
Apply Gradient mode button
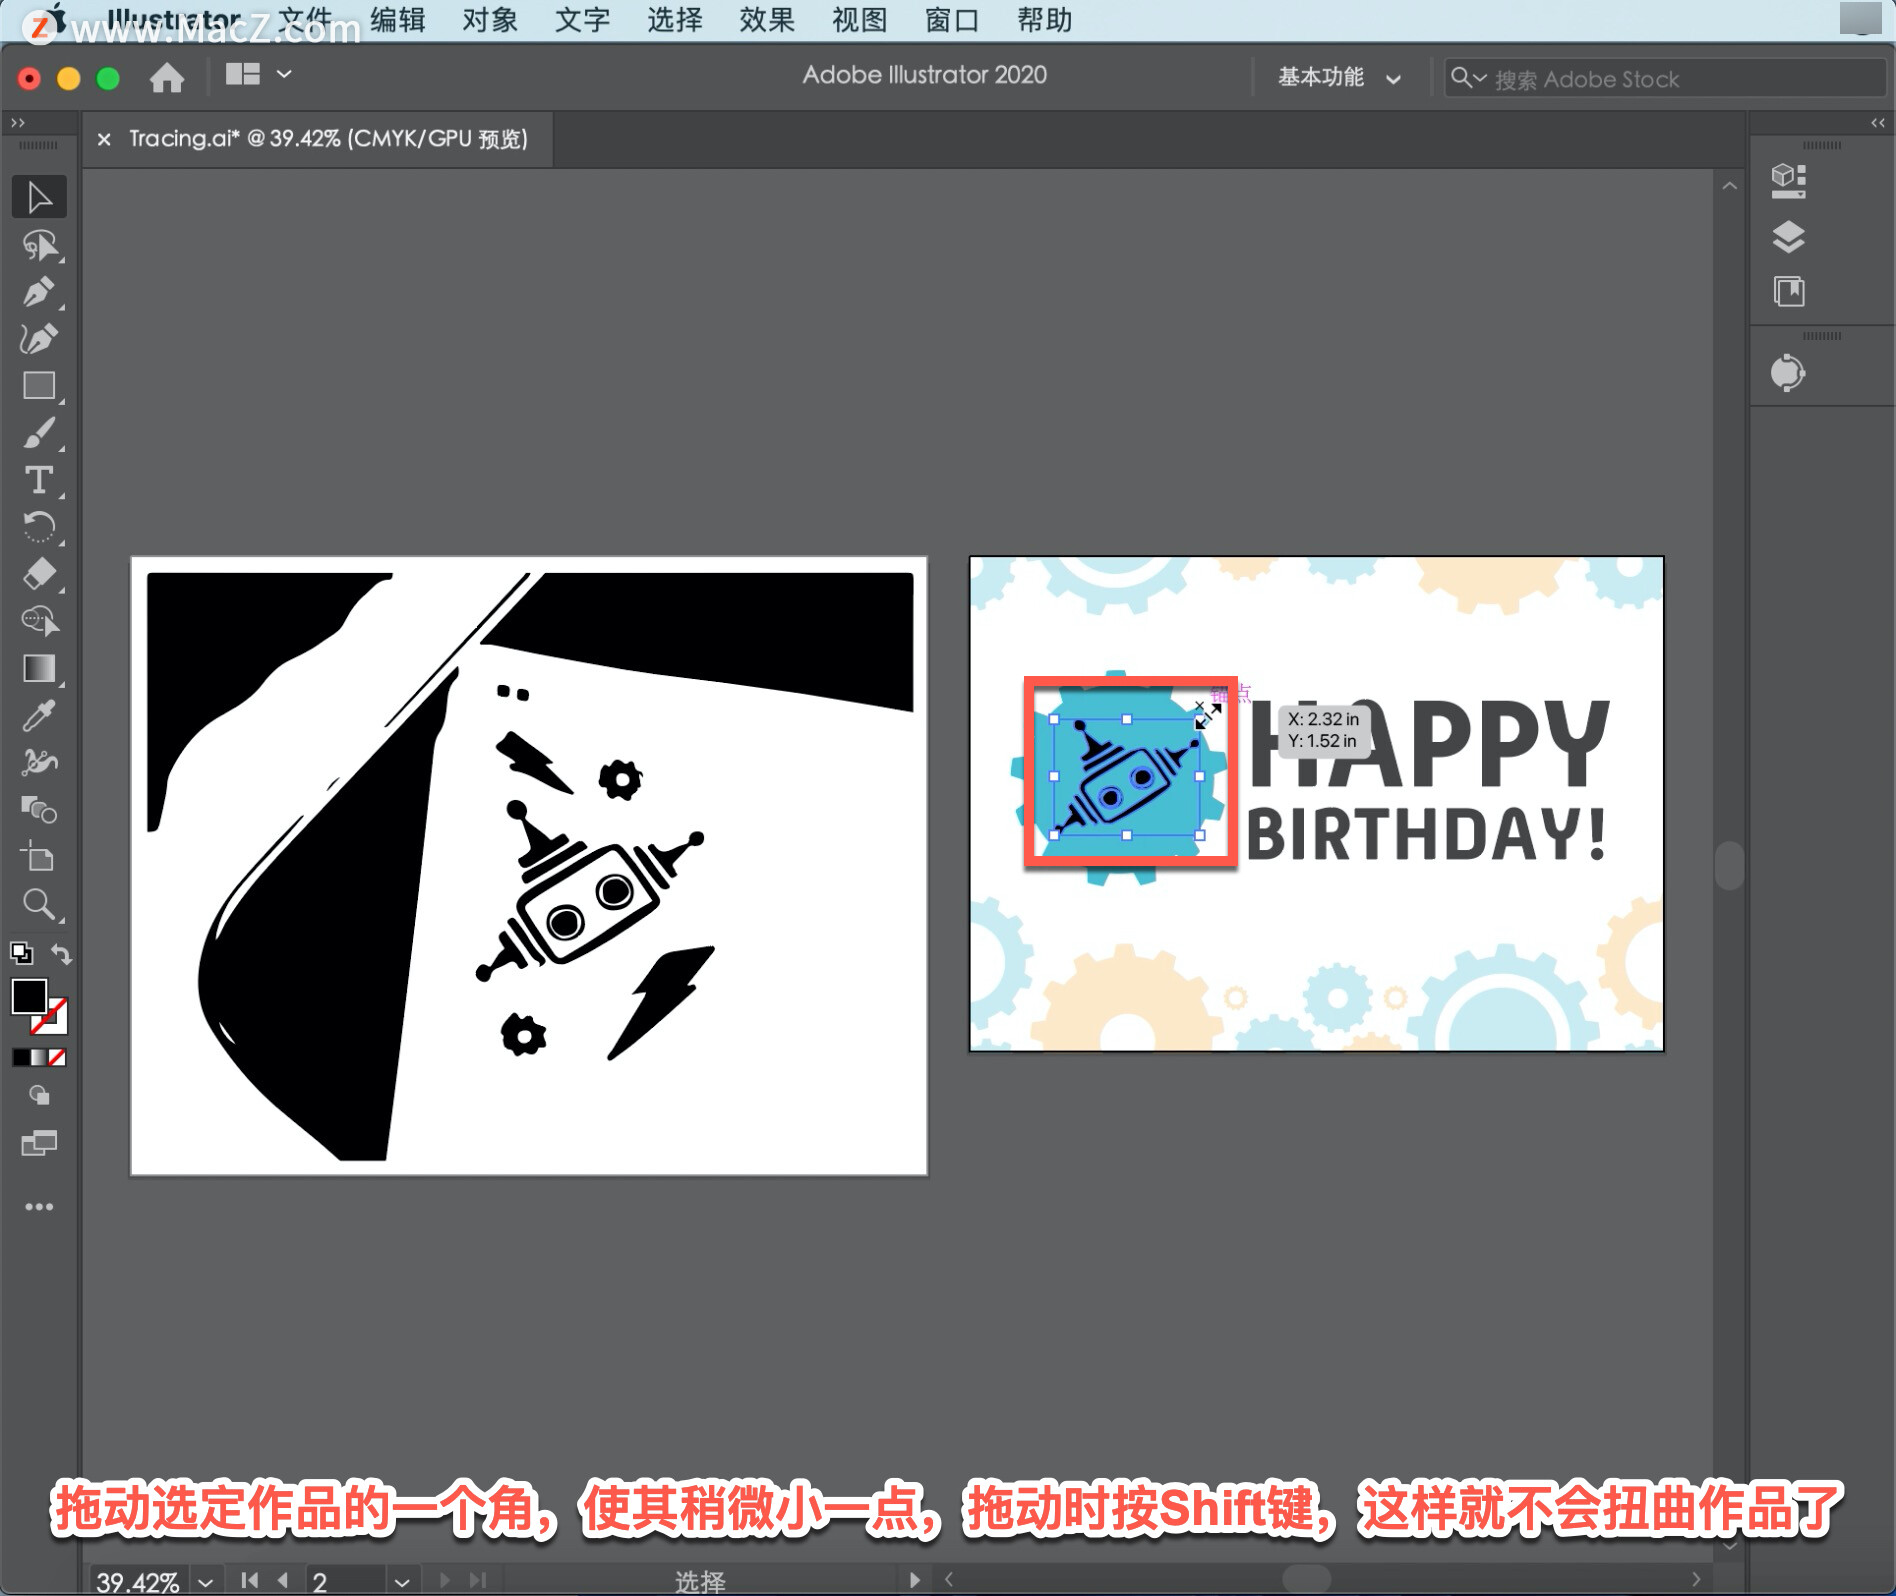[x=39, y=1057]
